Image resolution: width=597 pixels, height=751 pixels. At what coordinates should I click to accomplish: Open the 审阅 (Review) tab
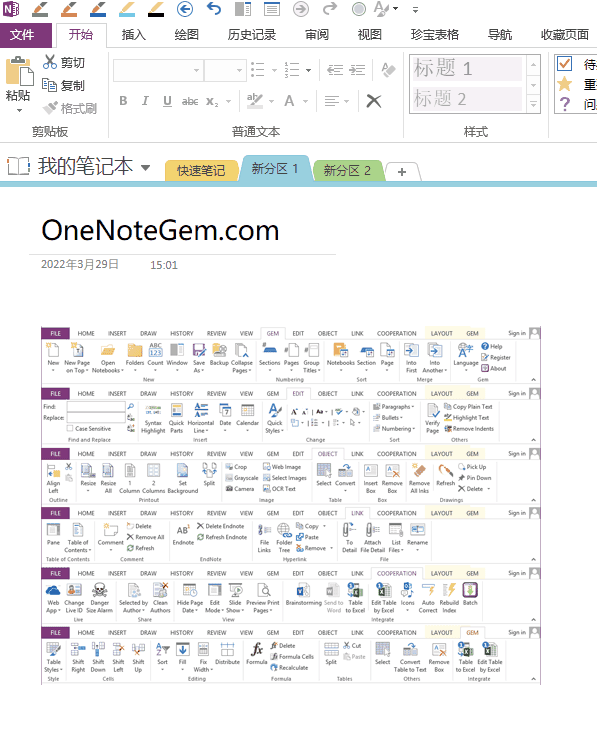pyautogui.click(x=317, y=34)
